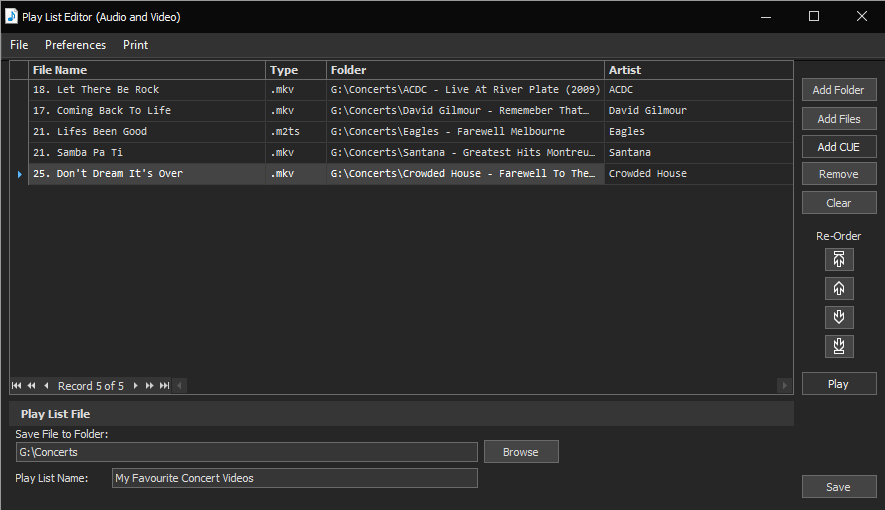
Task: Jump to last record in navigator
Action: click(x=164, y=386)
